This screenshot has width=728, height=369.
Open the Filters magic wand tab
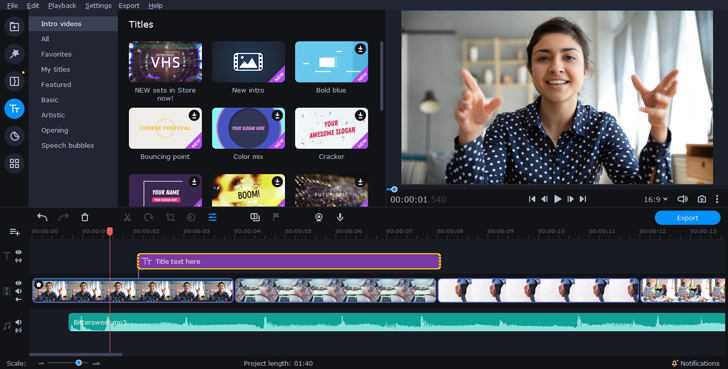pyautogui.click(x=14, y=54)
